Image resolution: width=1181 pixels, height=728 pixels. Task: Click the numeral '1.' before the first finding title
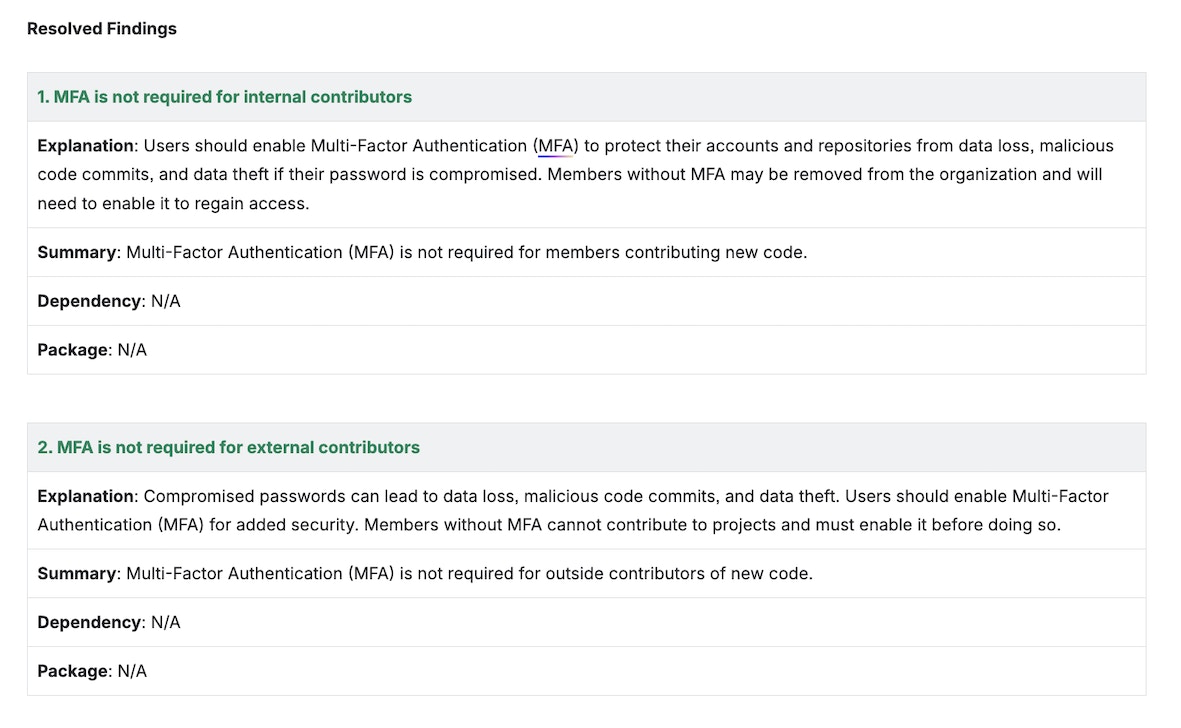tap(41, 97)
